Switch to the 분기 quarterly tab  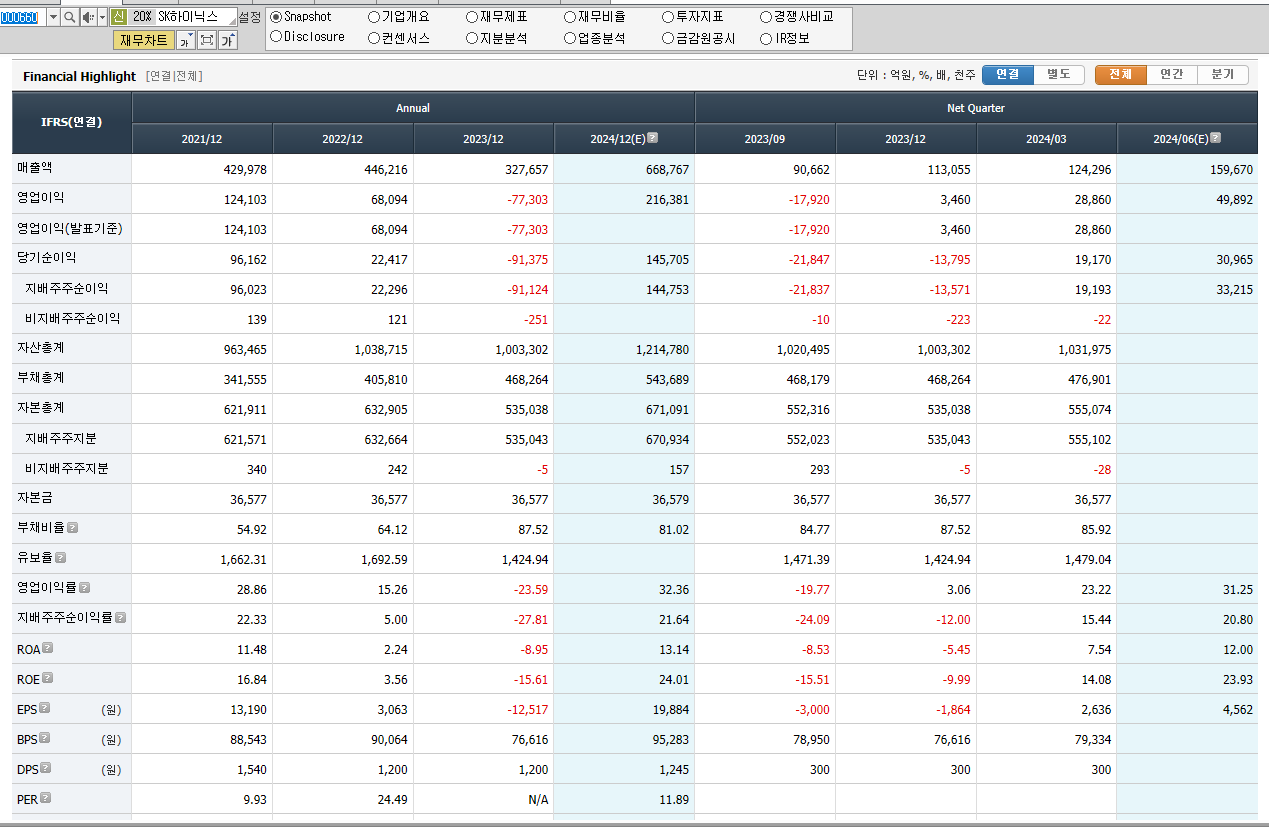coord(1222,75)
